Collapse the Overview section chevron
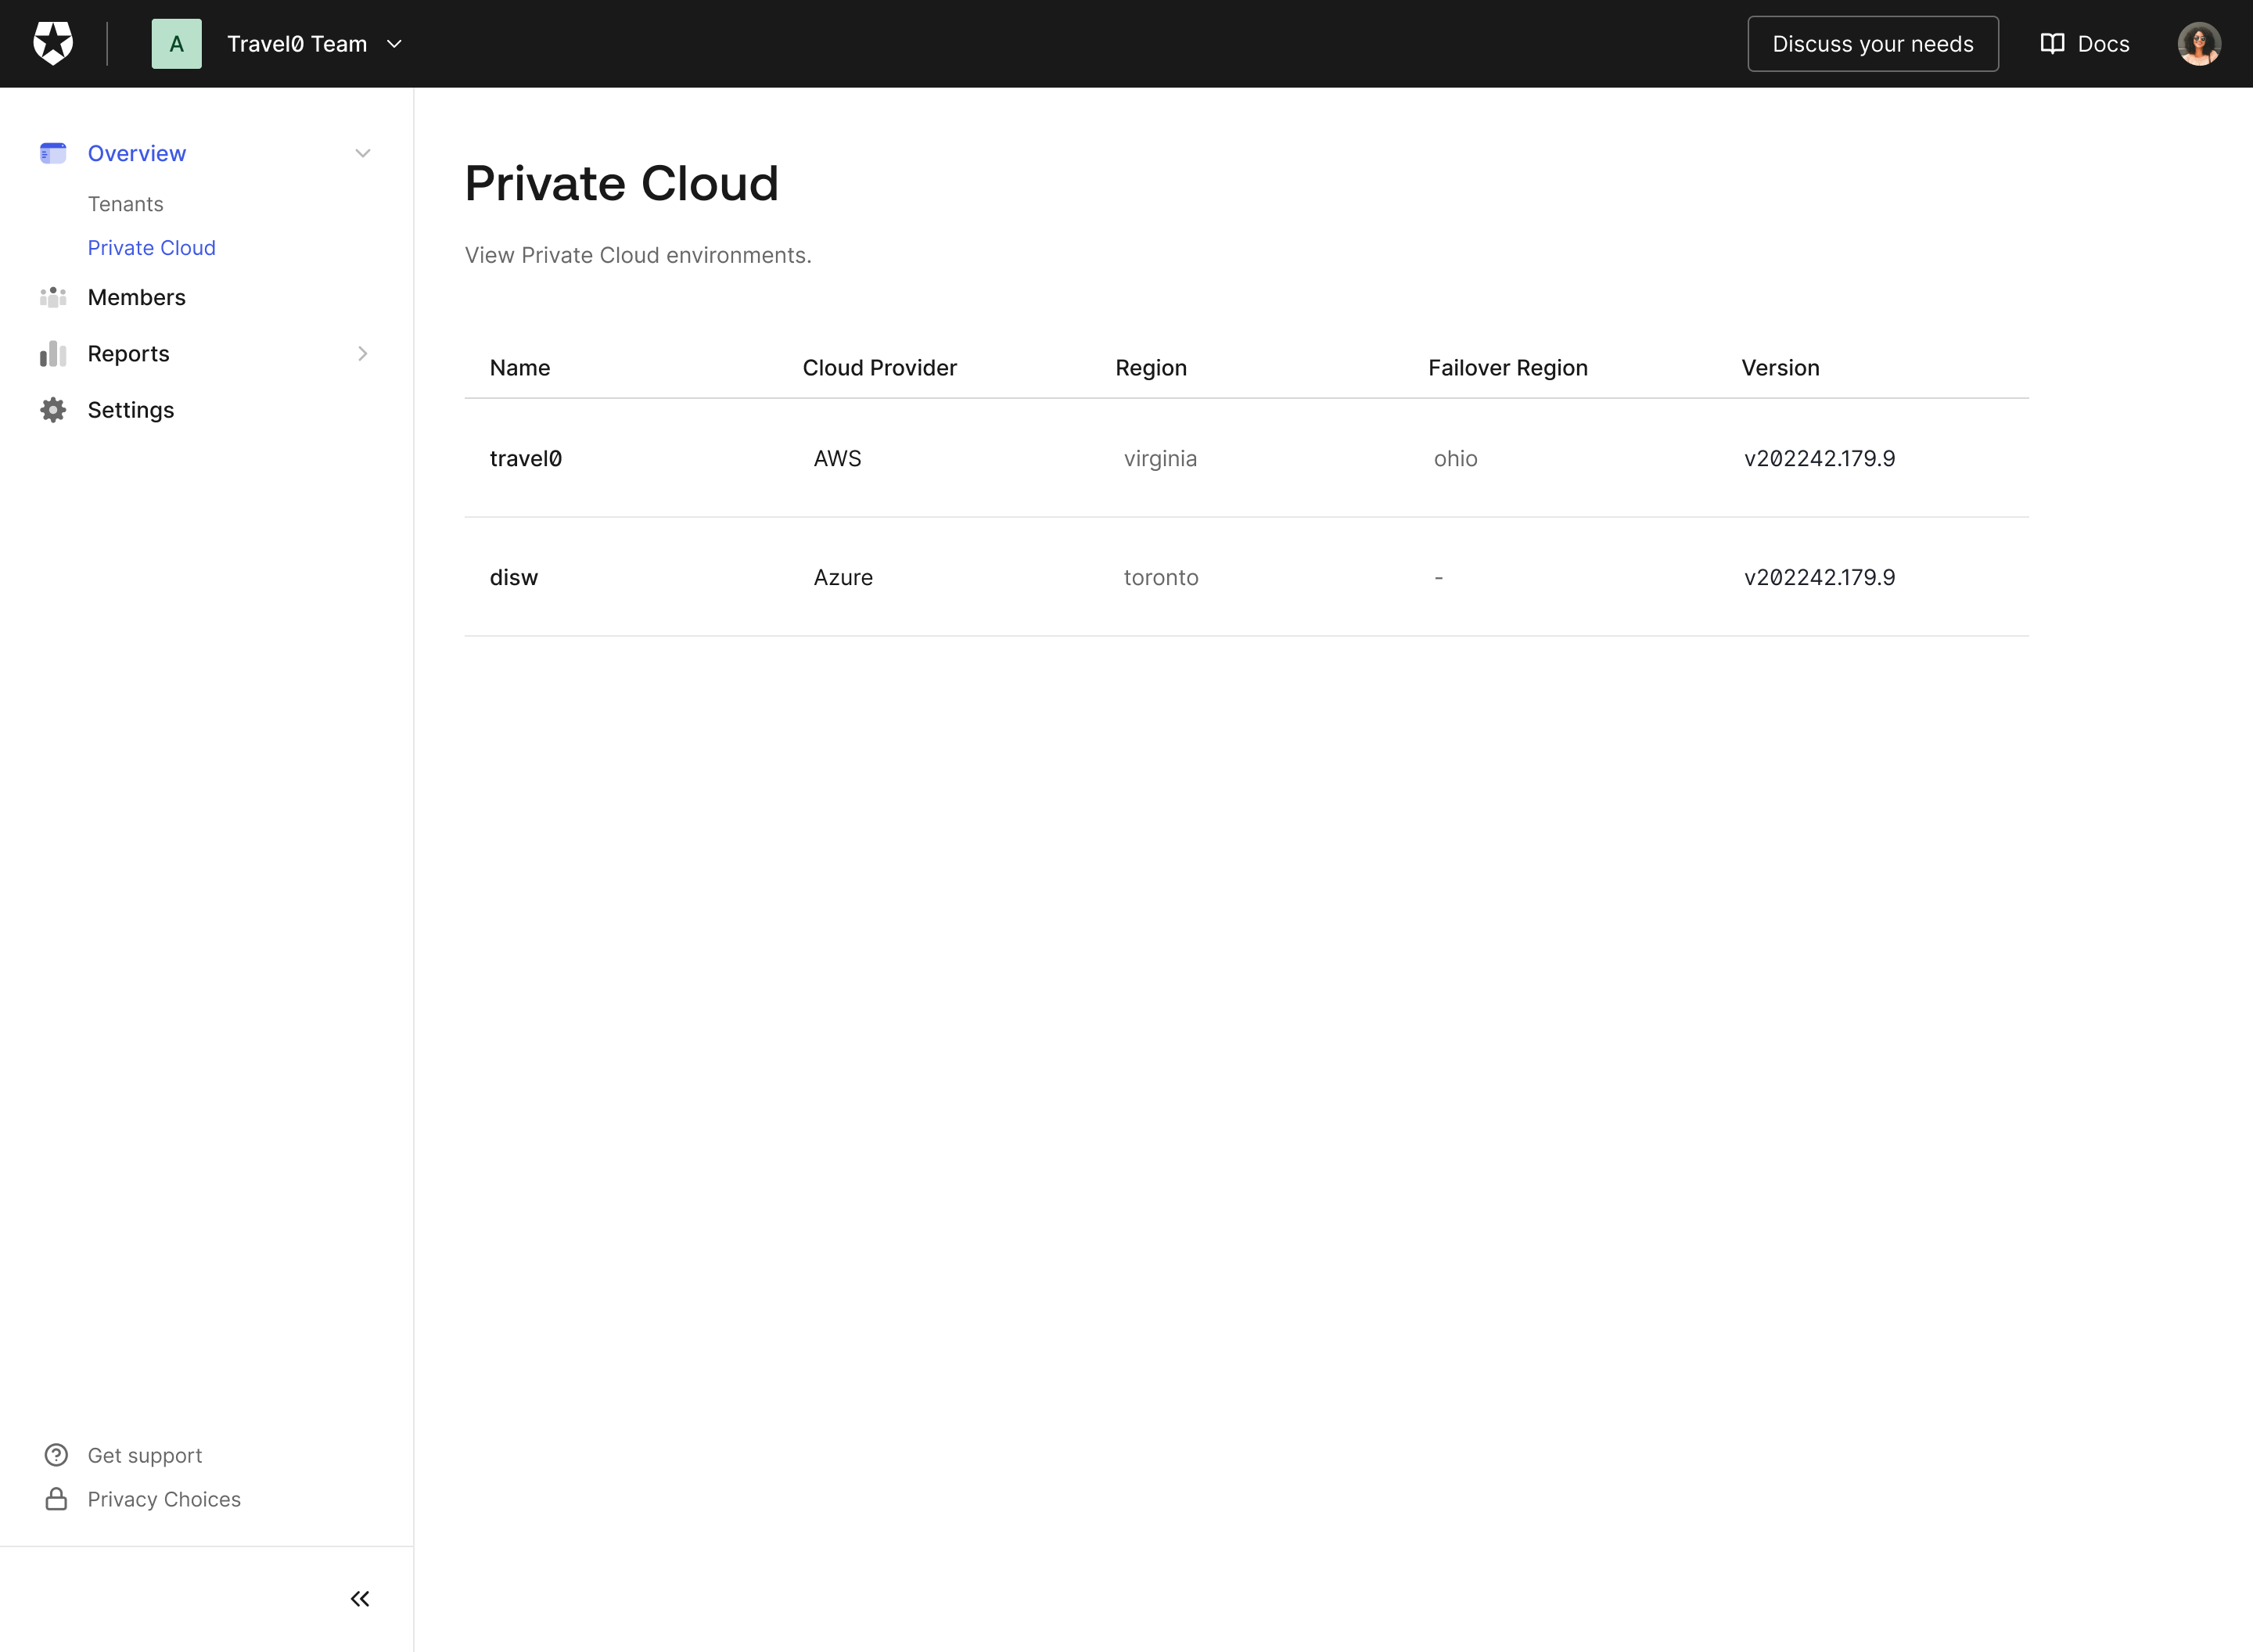The image size is (2253, 1652). 363,153
